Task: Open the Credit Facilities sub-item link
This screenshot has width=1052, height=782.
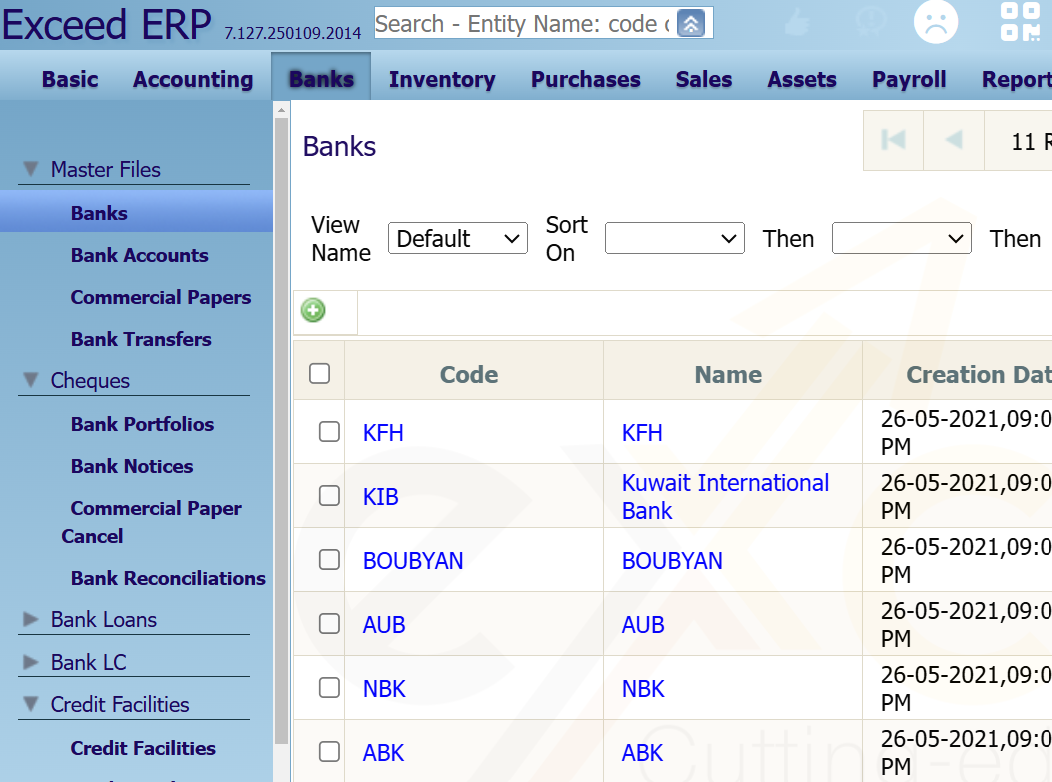Action: pos(143,748)
